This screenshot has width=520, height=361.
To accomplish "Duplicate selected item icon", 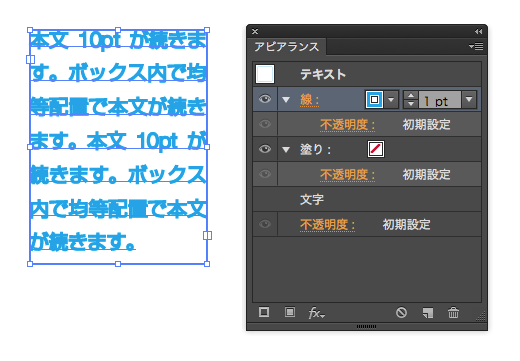I will click(428, 313).
